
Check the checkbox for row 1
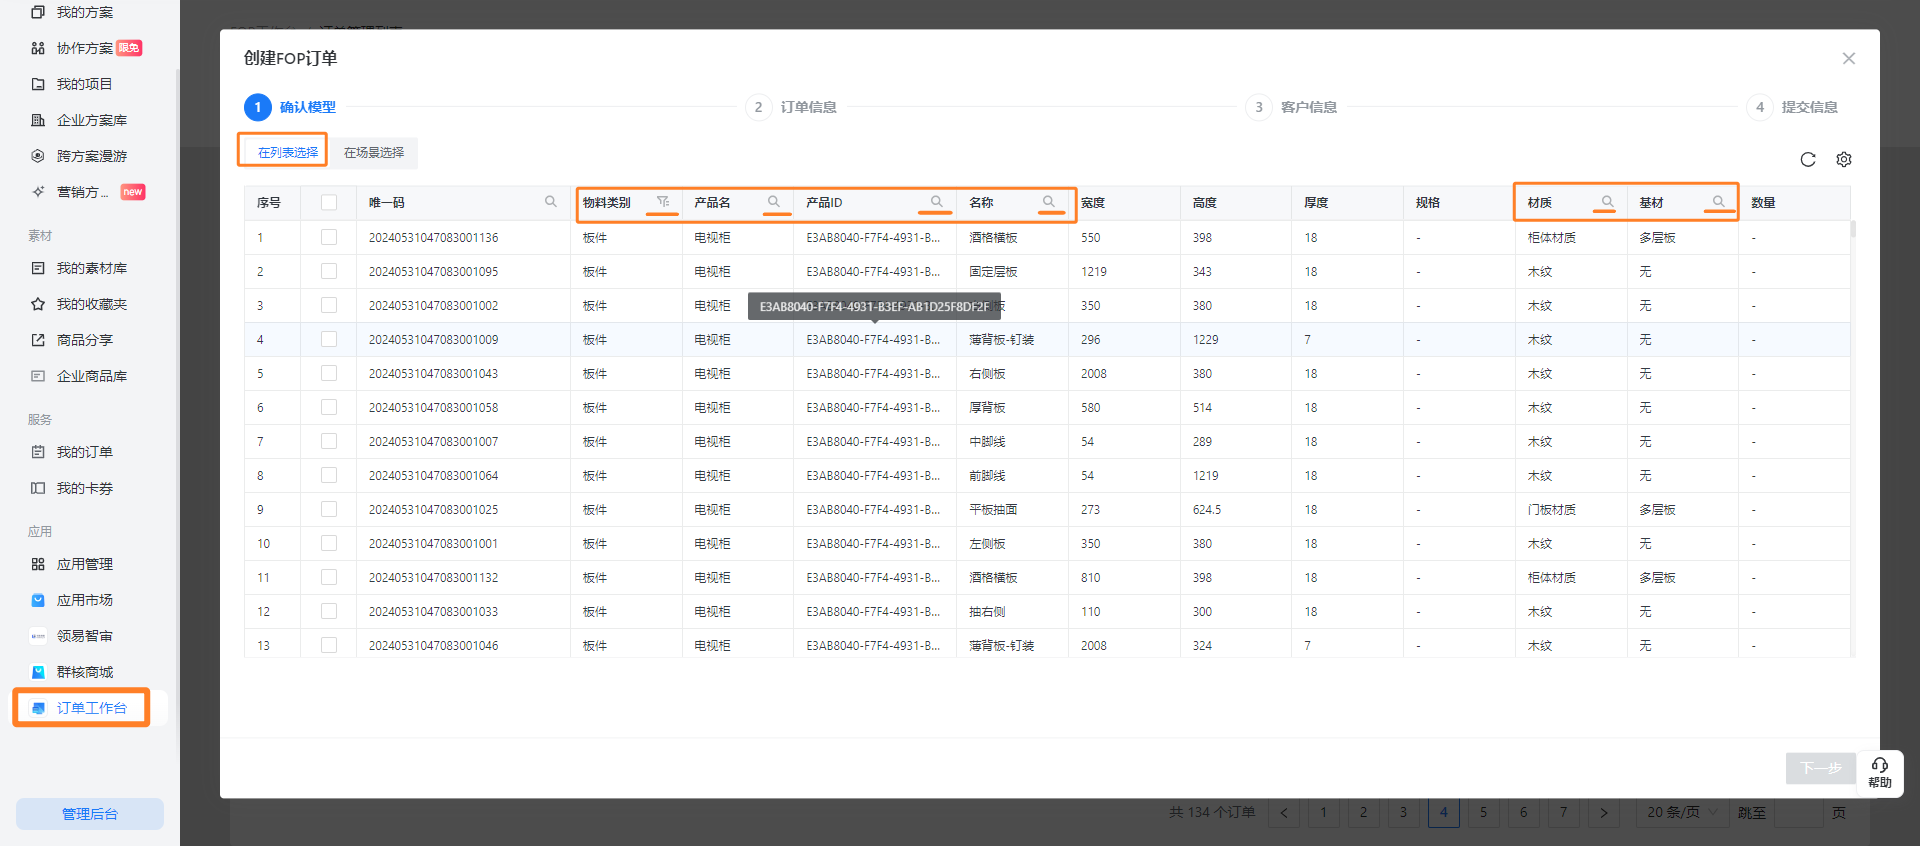click(329, 238)
